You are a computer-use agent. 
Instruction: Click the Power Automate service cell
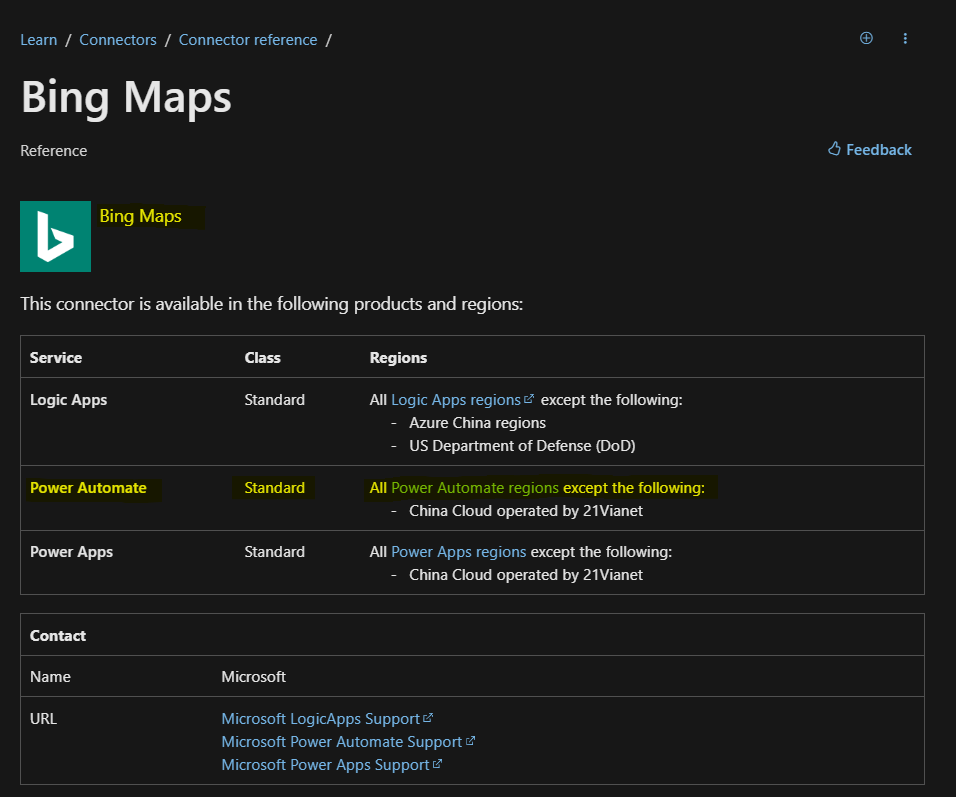click(x=88, y=488)
